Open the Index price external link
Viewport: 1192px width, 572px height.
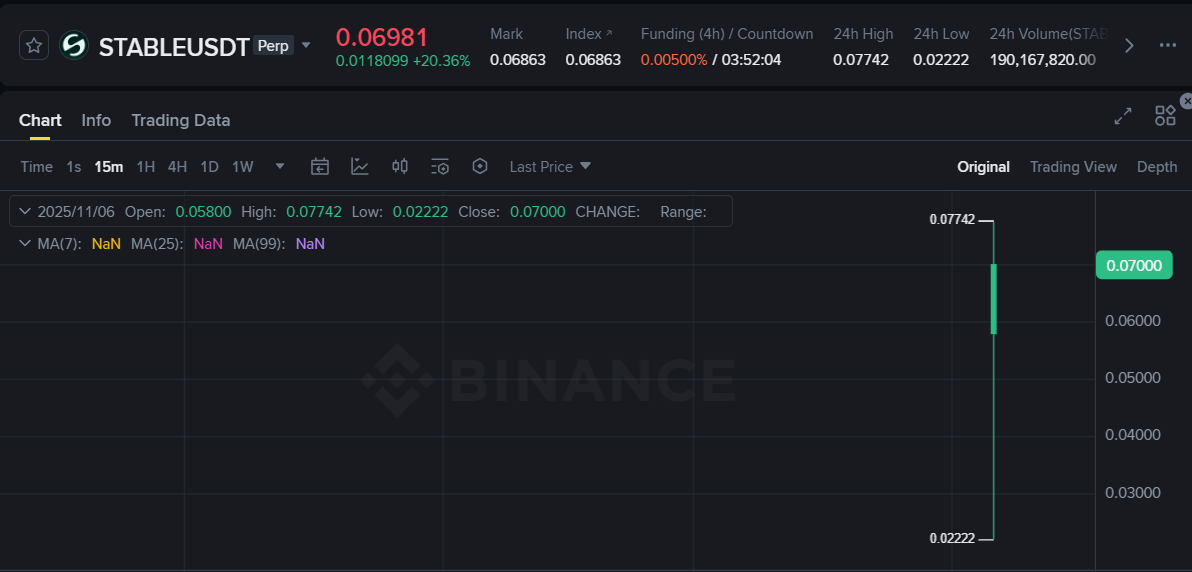609,33
